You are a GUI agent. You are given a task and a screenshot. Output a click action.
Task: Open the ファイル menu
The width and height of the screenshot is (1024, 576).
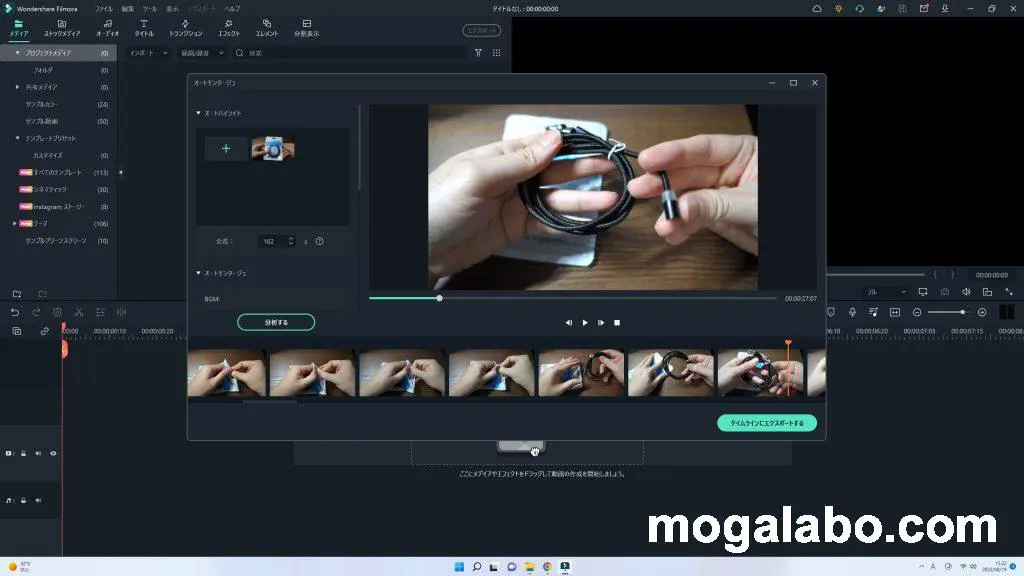104,8
